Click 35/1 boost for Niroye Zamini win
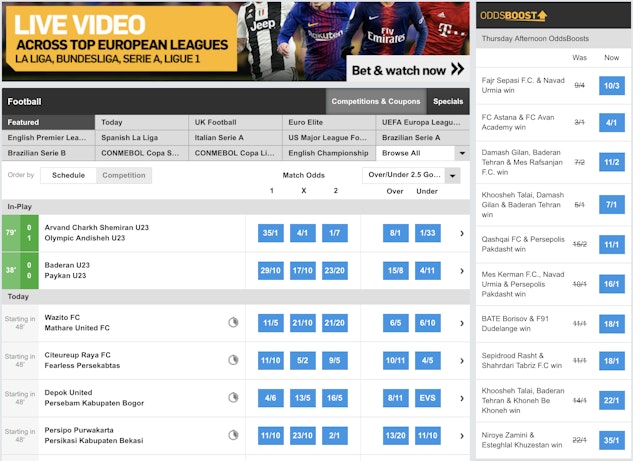633x461 pixels. pos(611,442)
